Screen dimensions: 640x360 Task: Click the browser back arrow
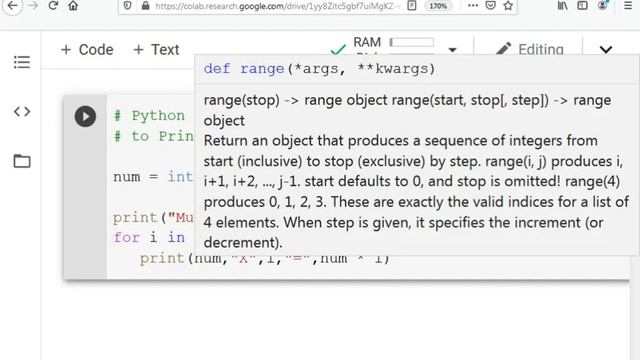point(12,6)
